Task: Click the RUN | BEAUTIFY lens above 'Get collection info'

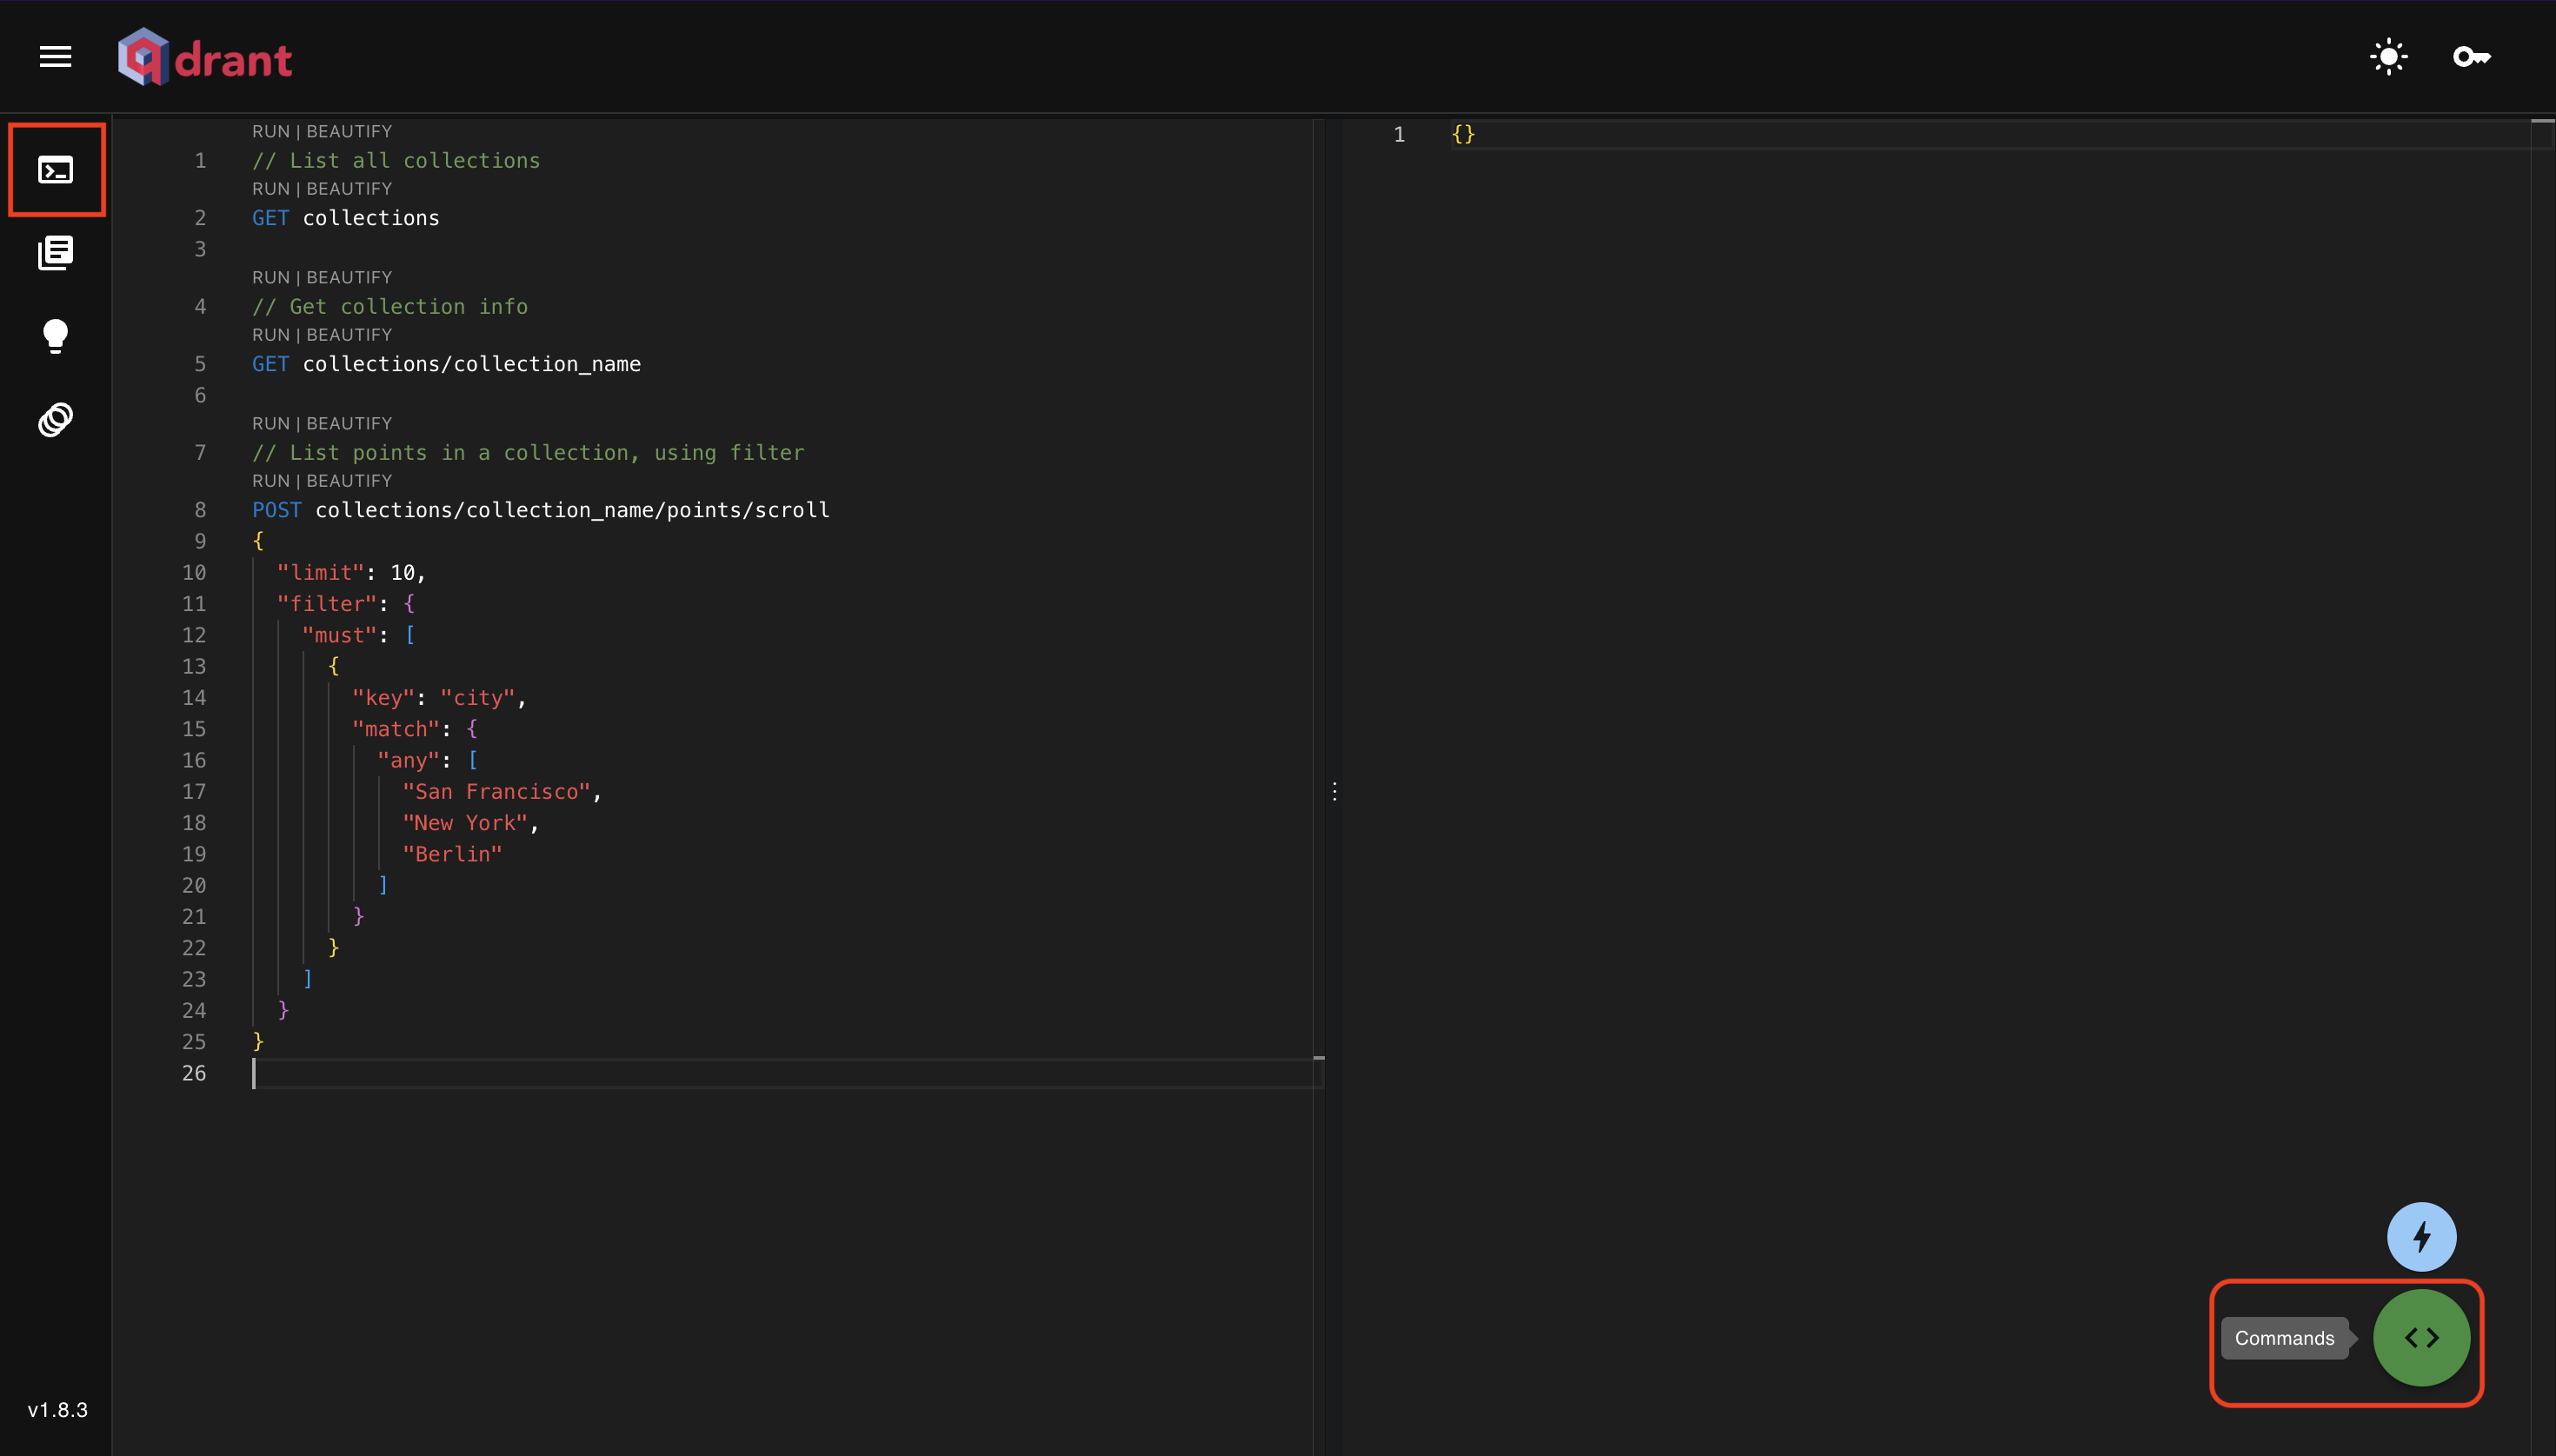Action: pyautogui.click(x=322, y=277)
